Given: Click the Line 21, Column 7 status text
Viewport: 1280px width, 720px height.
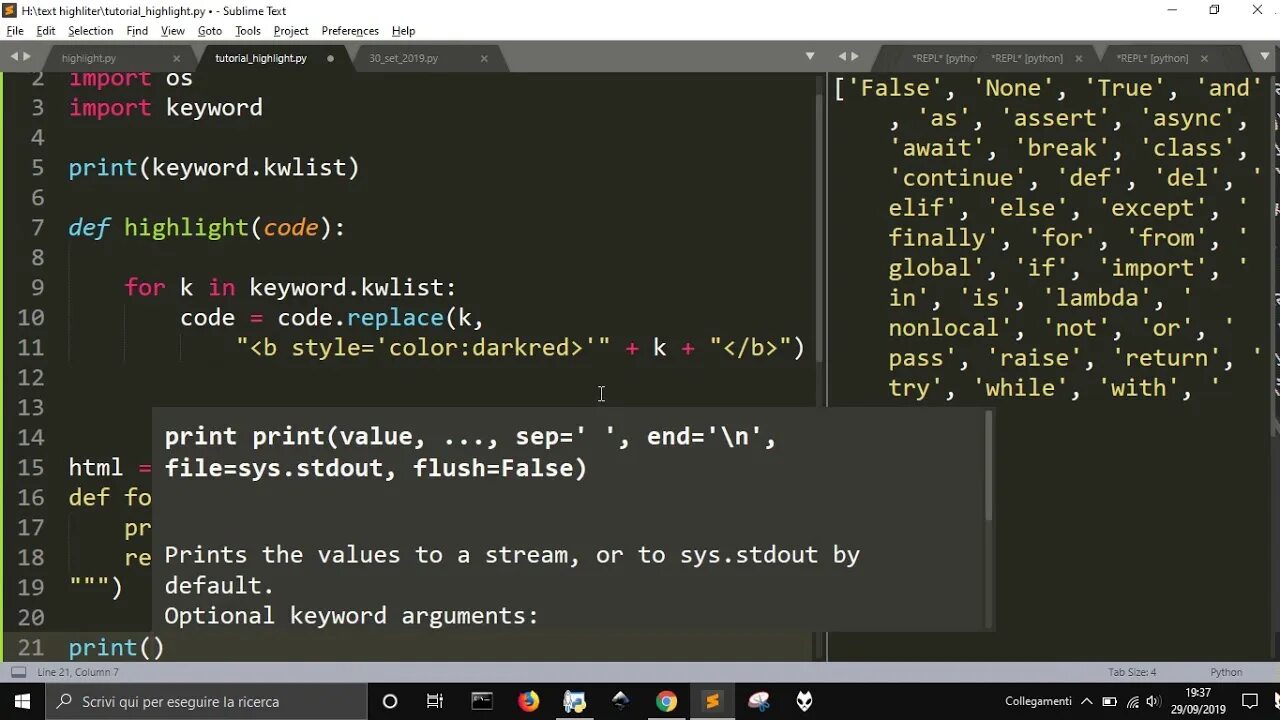Looking at the screenshot, I should [x=78, y=672].
